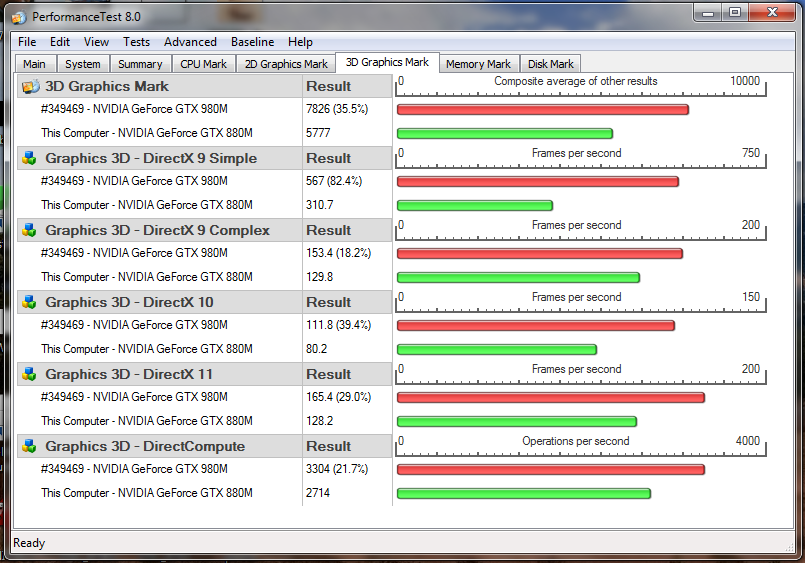Switch to the Memory Mark tab
The height and width of the screenshot is (563, 805).
[x=478, y=64]
